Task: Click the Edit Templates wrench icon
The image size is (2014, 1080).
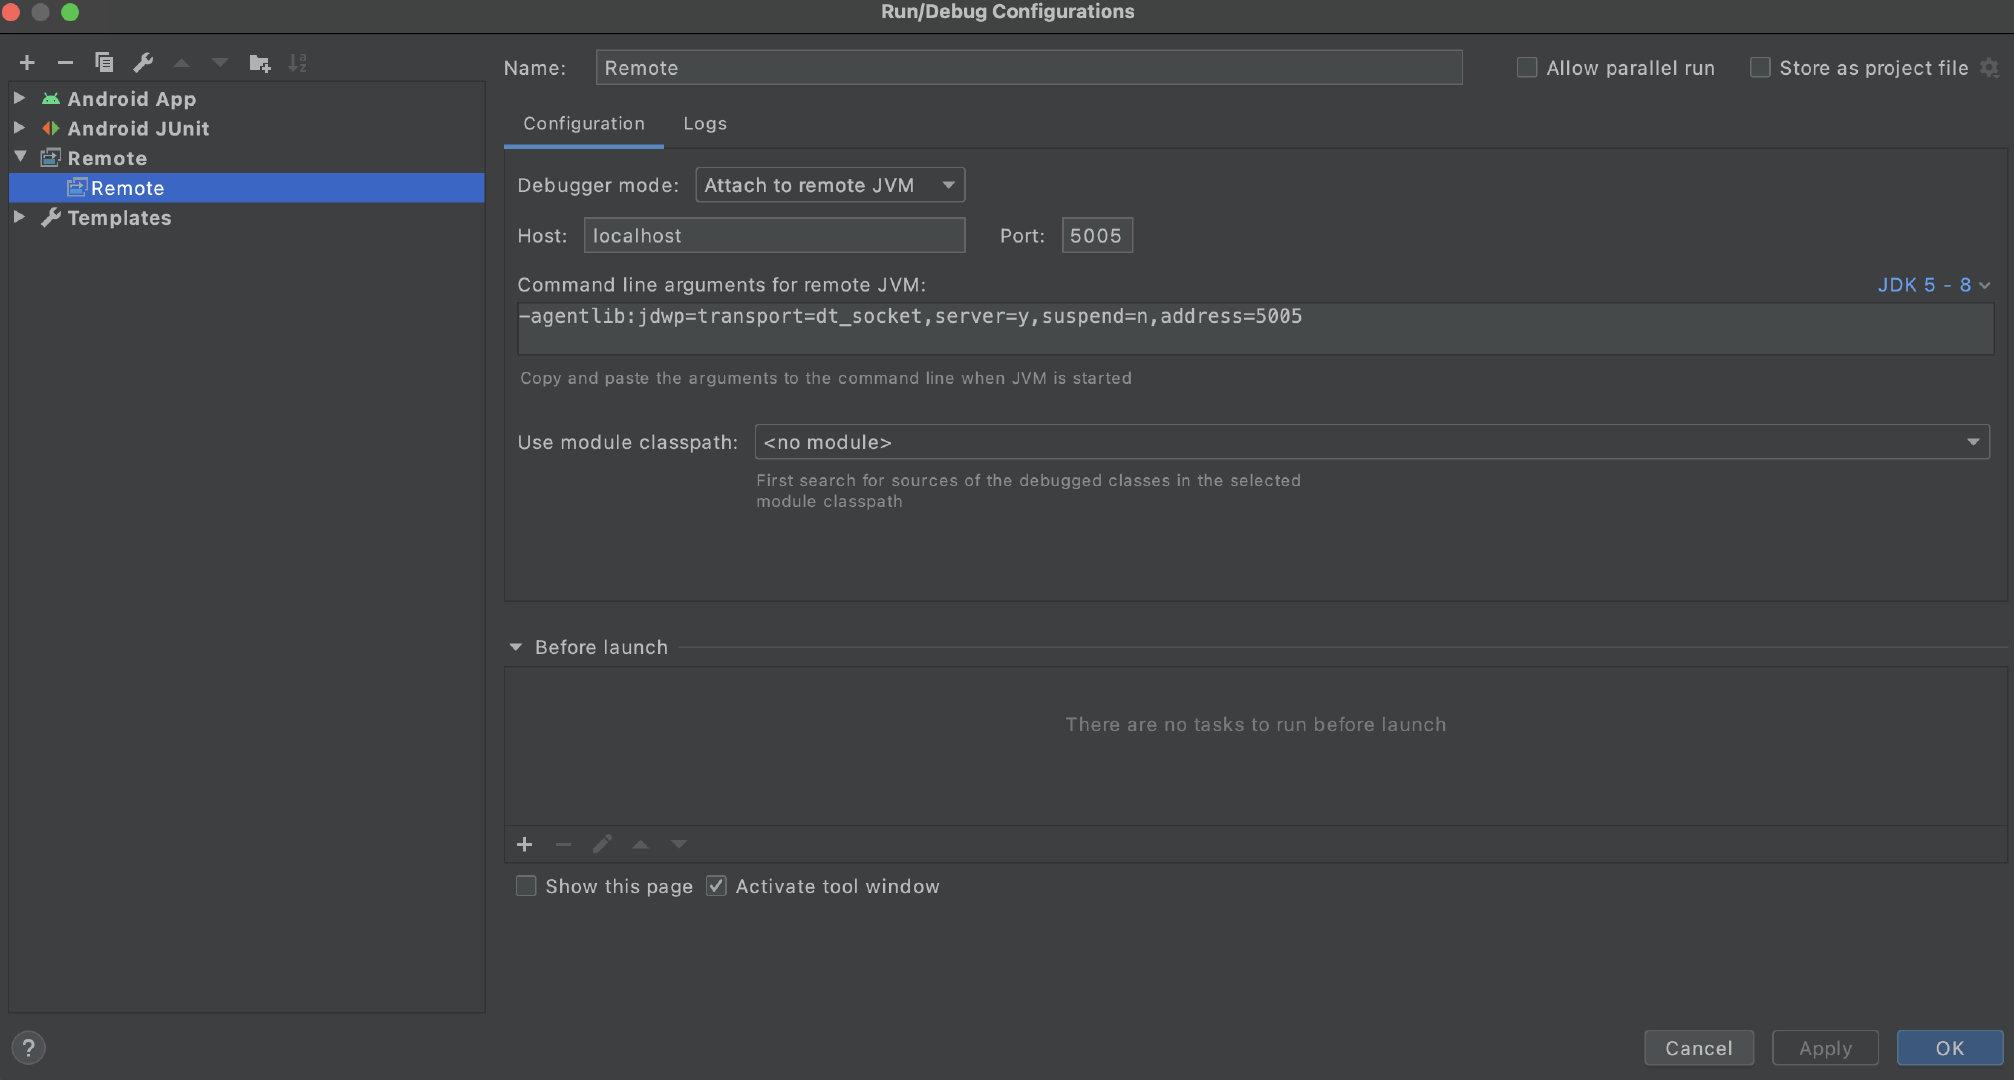Action: click(x=143, y=63)
